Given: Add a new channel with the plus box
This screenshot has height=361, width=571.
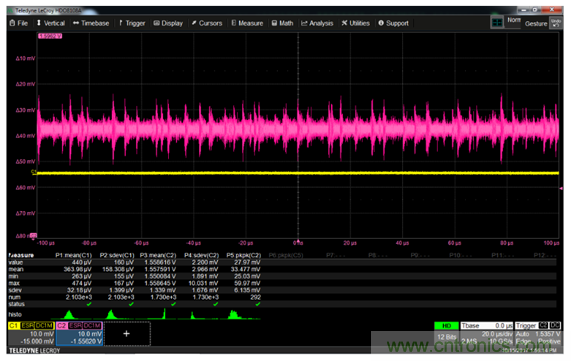Looking at the screenshot, I should pos(127,333).
